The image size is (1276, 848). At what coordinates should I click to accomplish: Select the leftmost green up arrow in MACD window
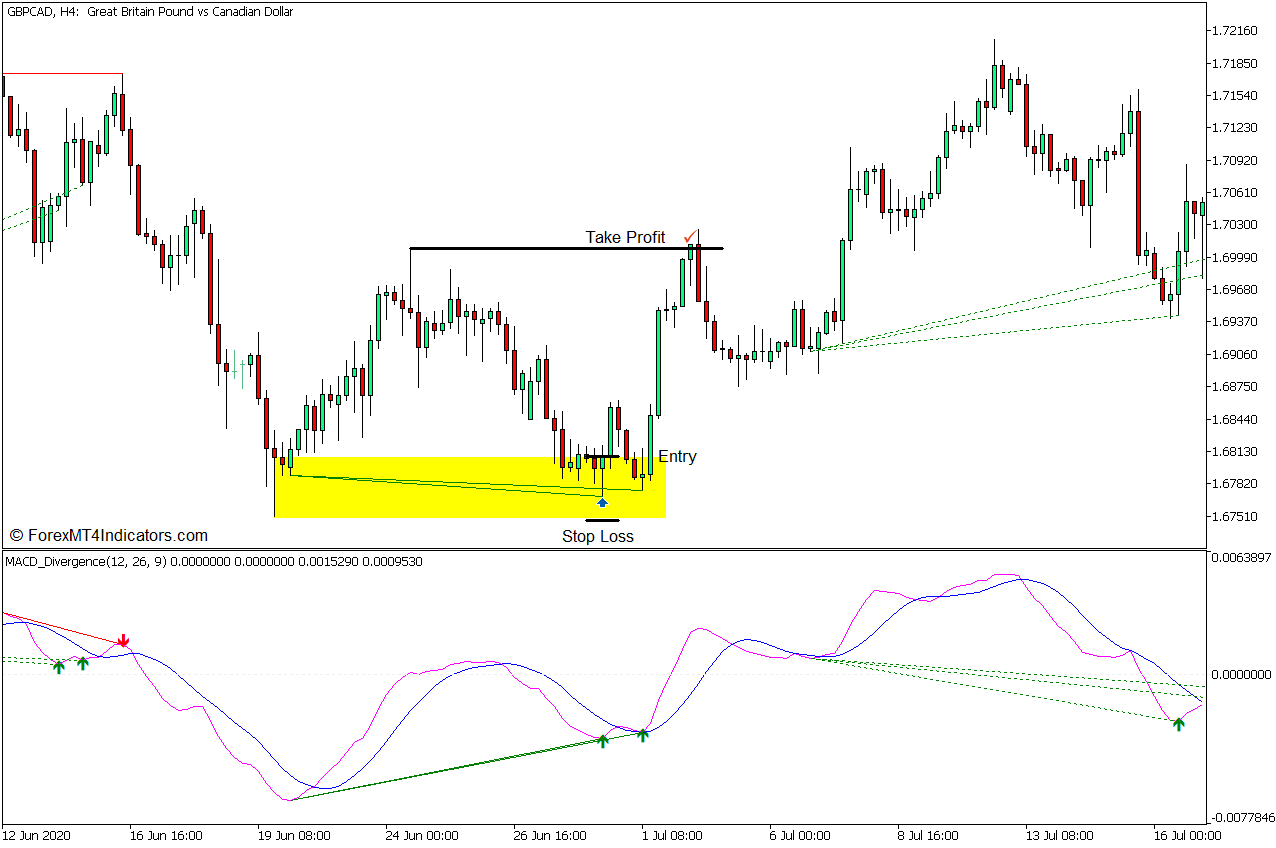click(59, 667)
